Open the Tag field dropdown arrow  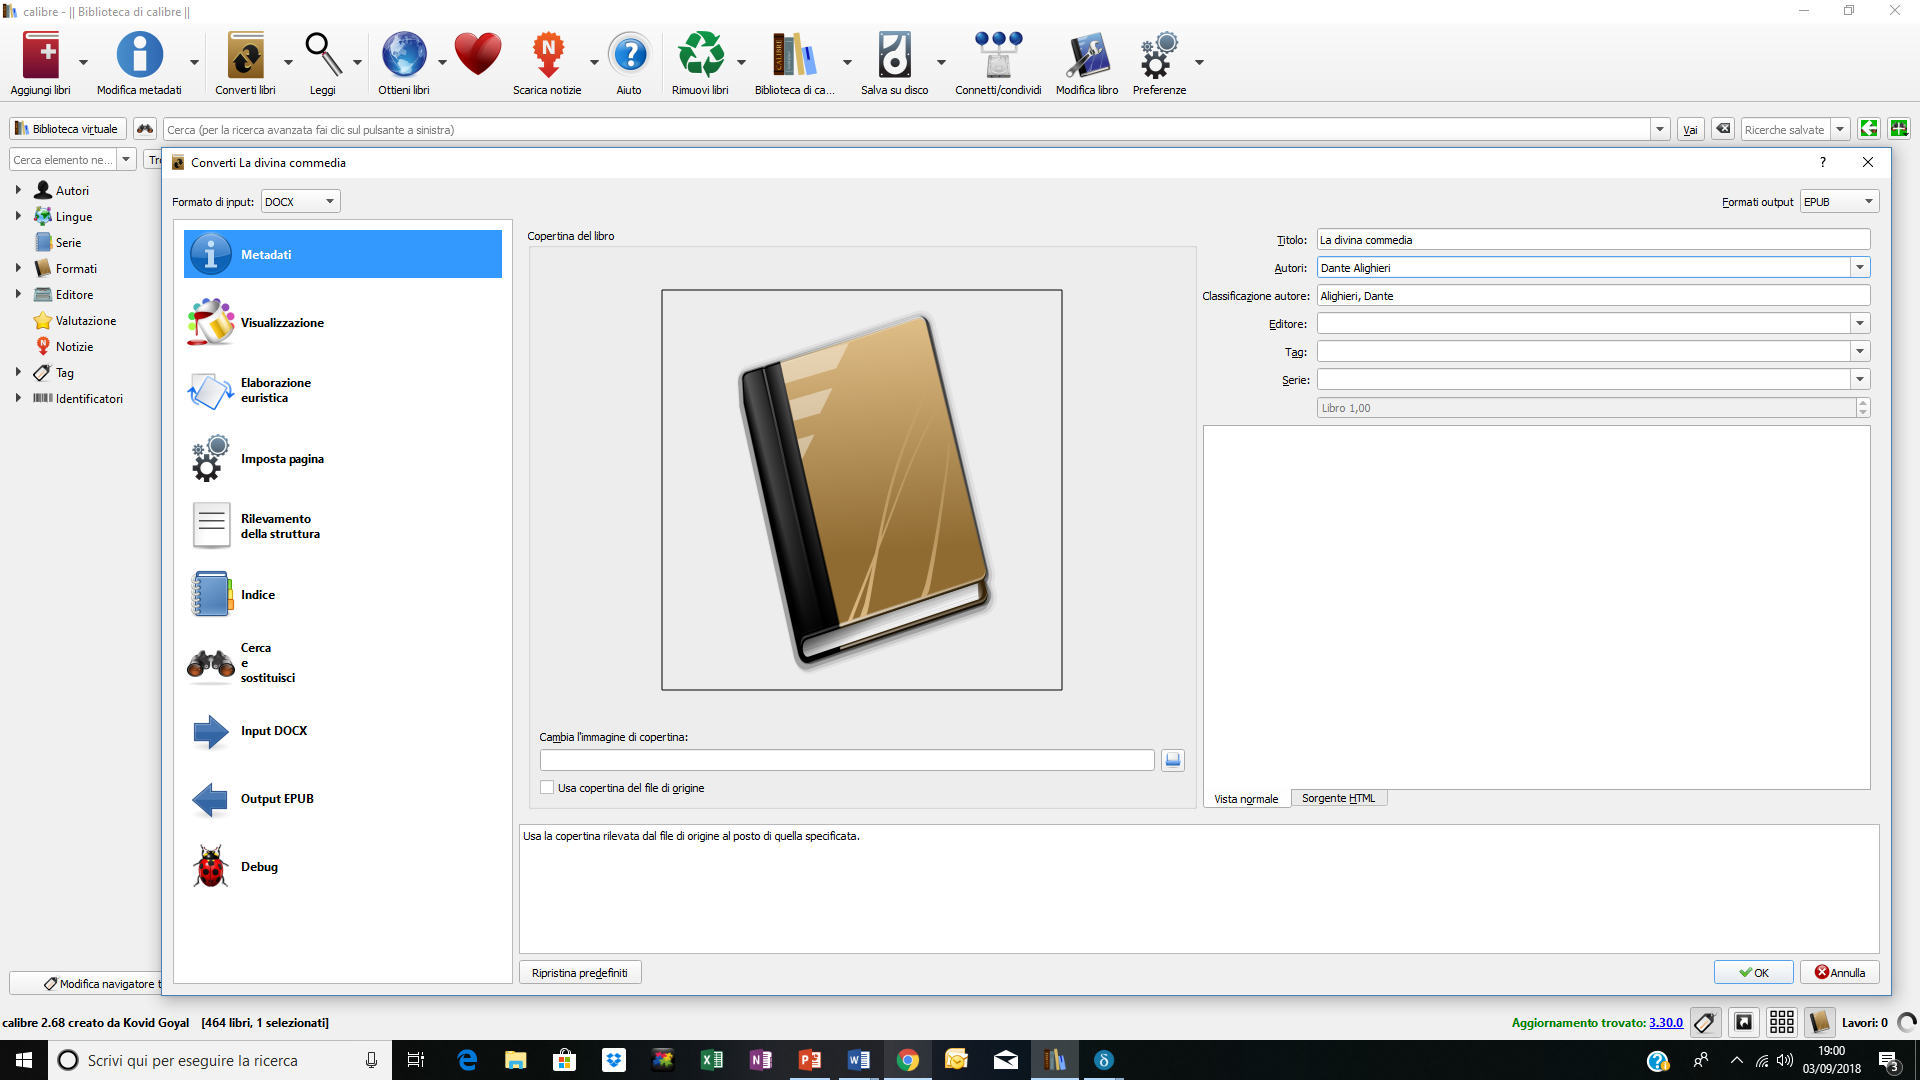[x=1860, y=352]
